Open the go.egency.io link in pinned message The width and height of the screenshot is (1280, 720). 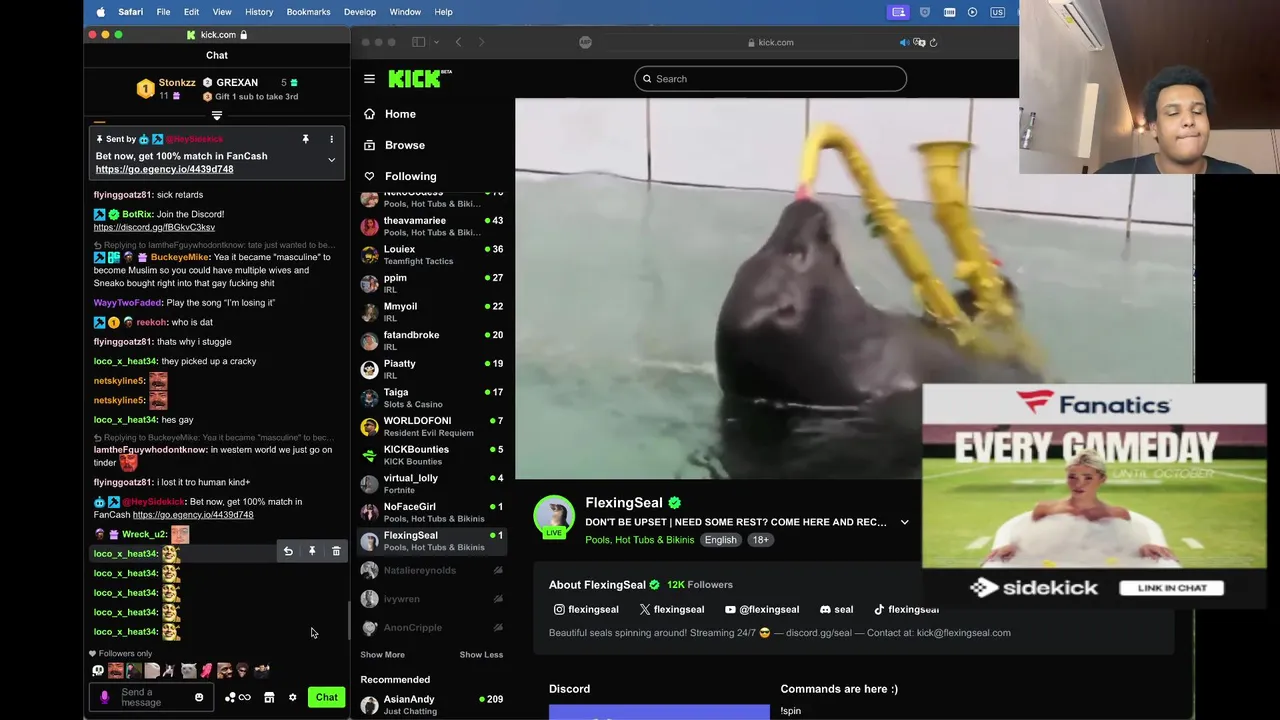tap(164, 169)
